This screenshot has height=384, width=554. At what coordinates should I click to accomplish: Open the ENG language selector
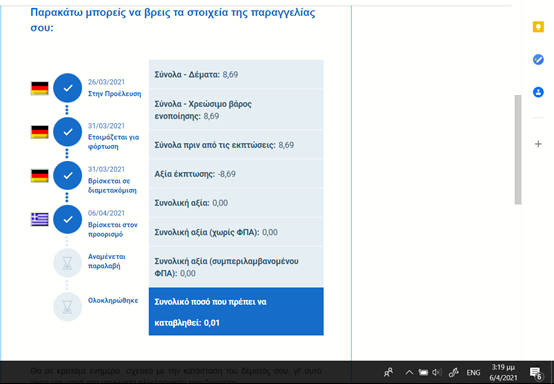473,373
